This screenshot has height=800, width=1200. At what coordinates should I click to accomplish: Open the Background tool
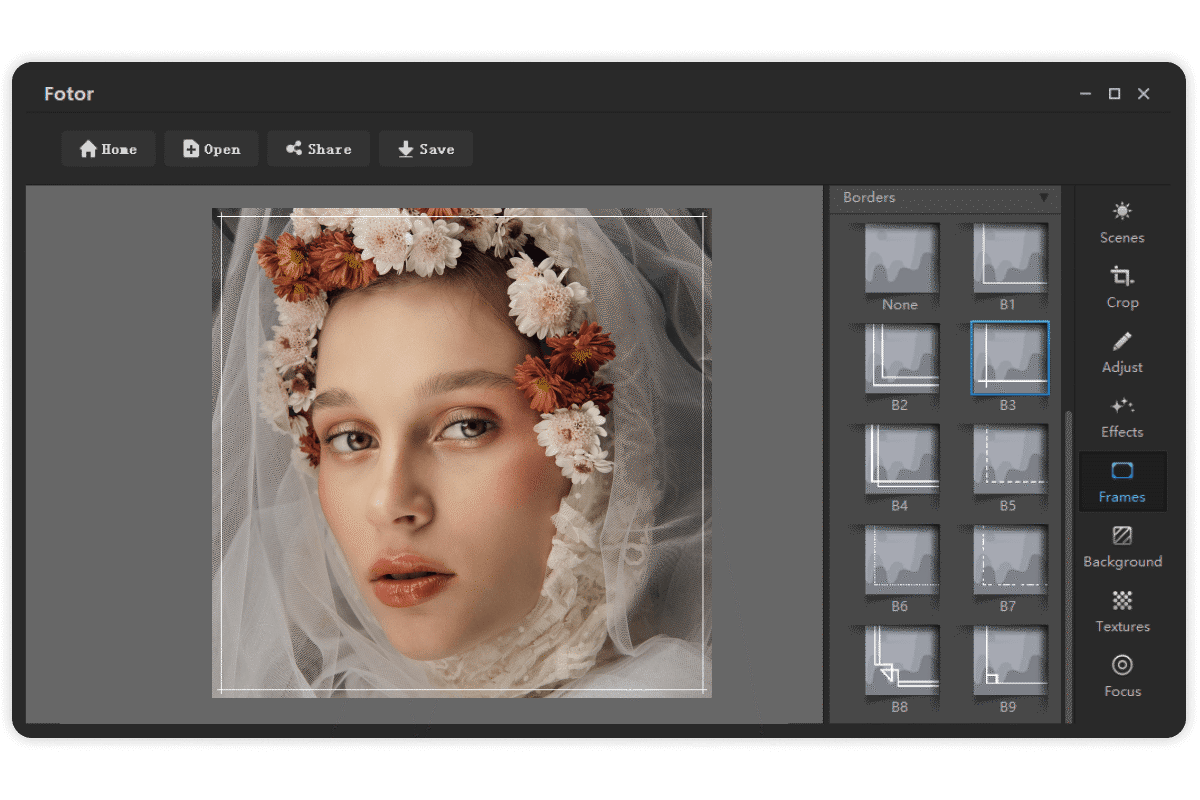1123,546
